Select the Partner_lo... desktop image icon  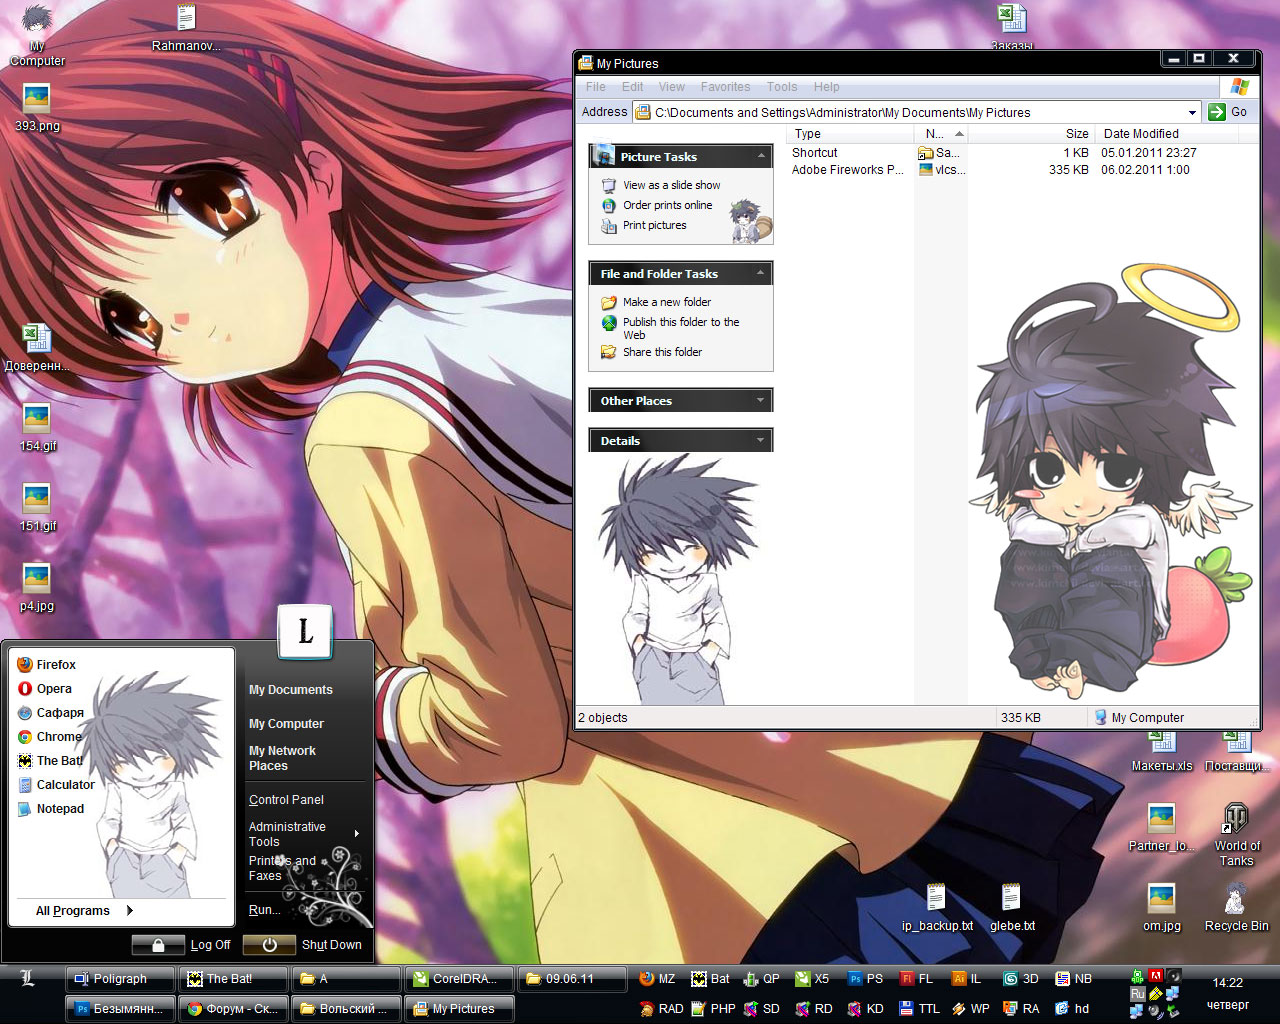pyautogui.click(x=1161, y=827)
